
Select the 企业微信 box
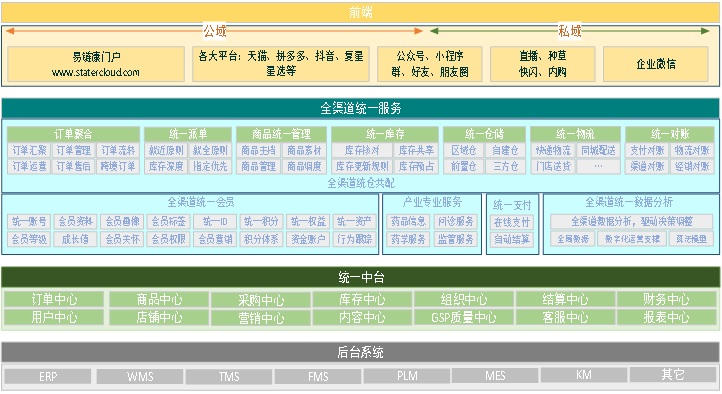click(x=656, y=64)
